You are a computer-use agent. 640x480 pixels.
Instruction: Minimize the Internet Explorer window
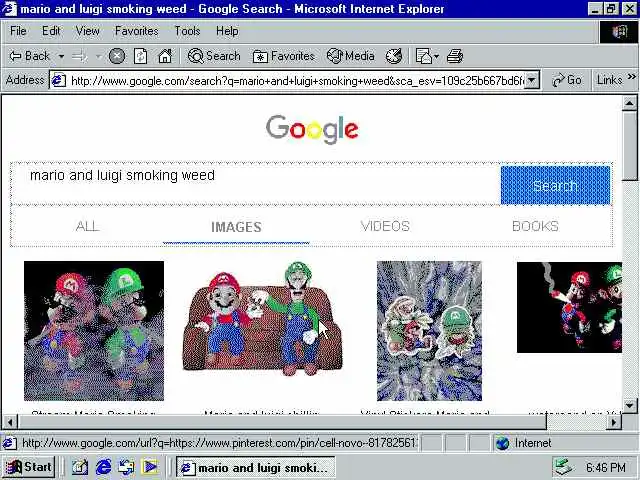(595, 9)
